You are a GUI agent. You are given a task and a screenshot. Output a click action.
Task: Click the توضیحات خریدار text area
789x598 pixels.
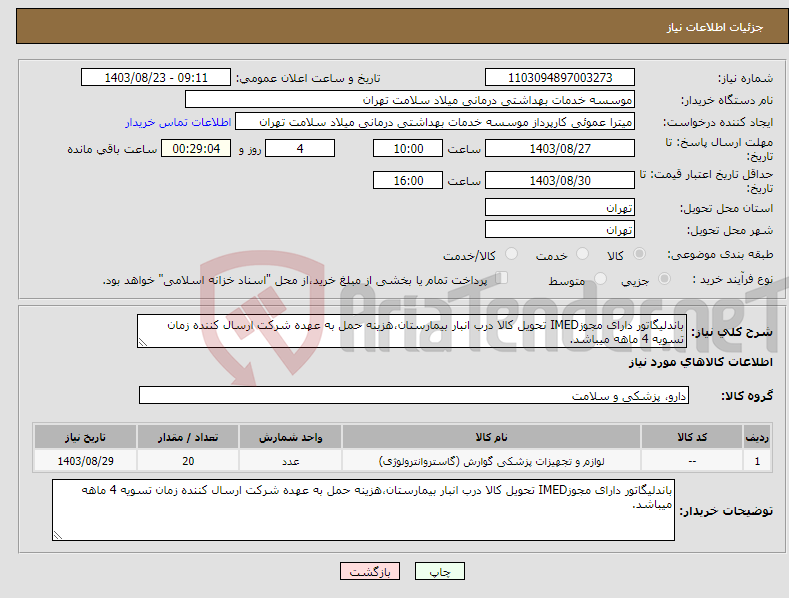363,510
